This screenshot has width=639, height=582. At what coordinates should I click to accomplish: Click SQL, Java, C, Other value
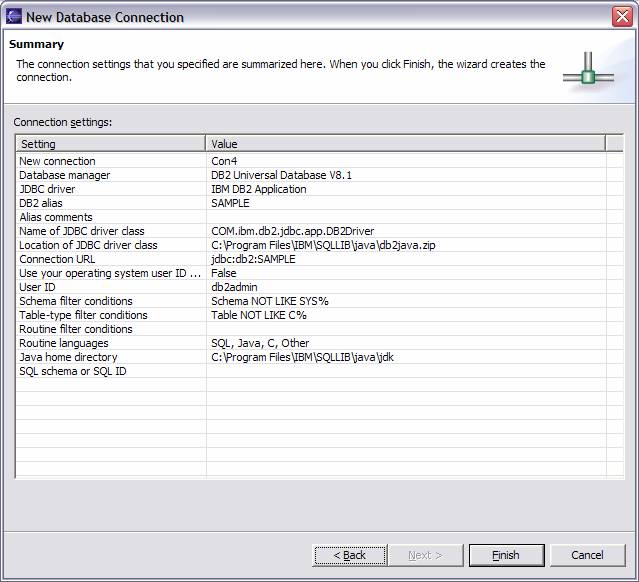pos(260,343)
